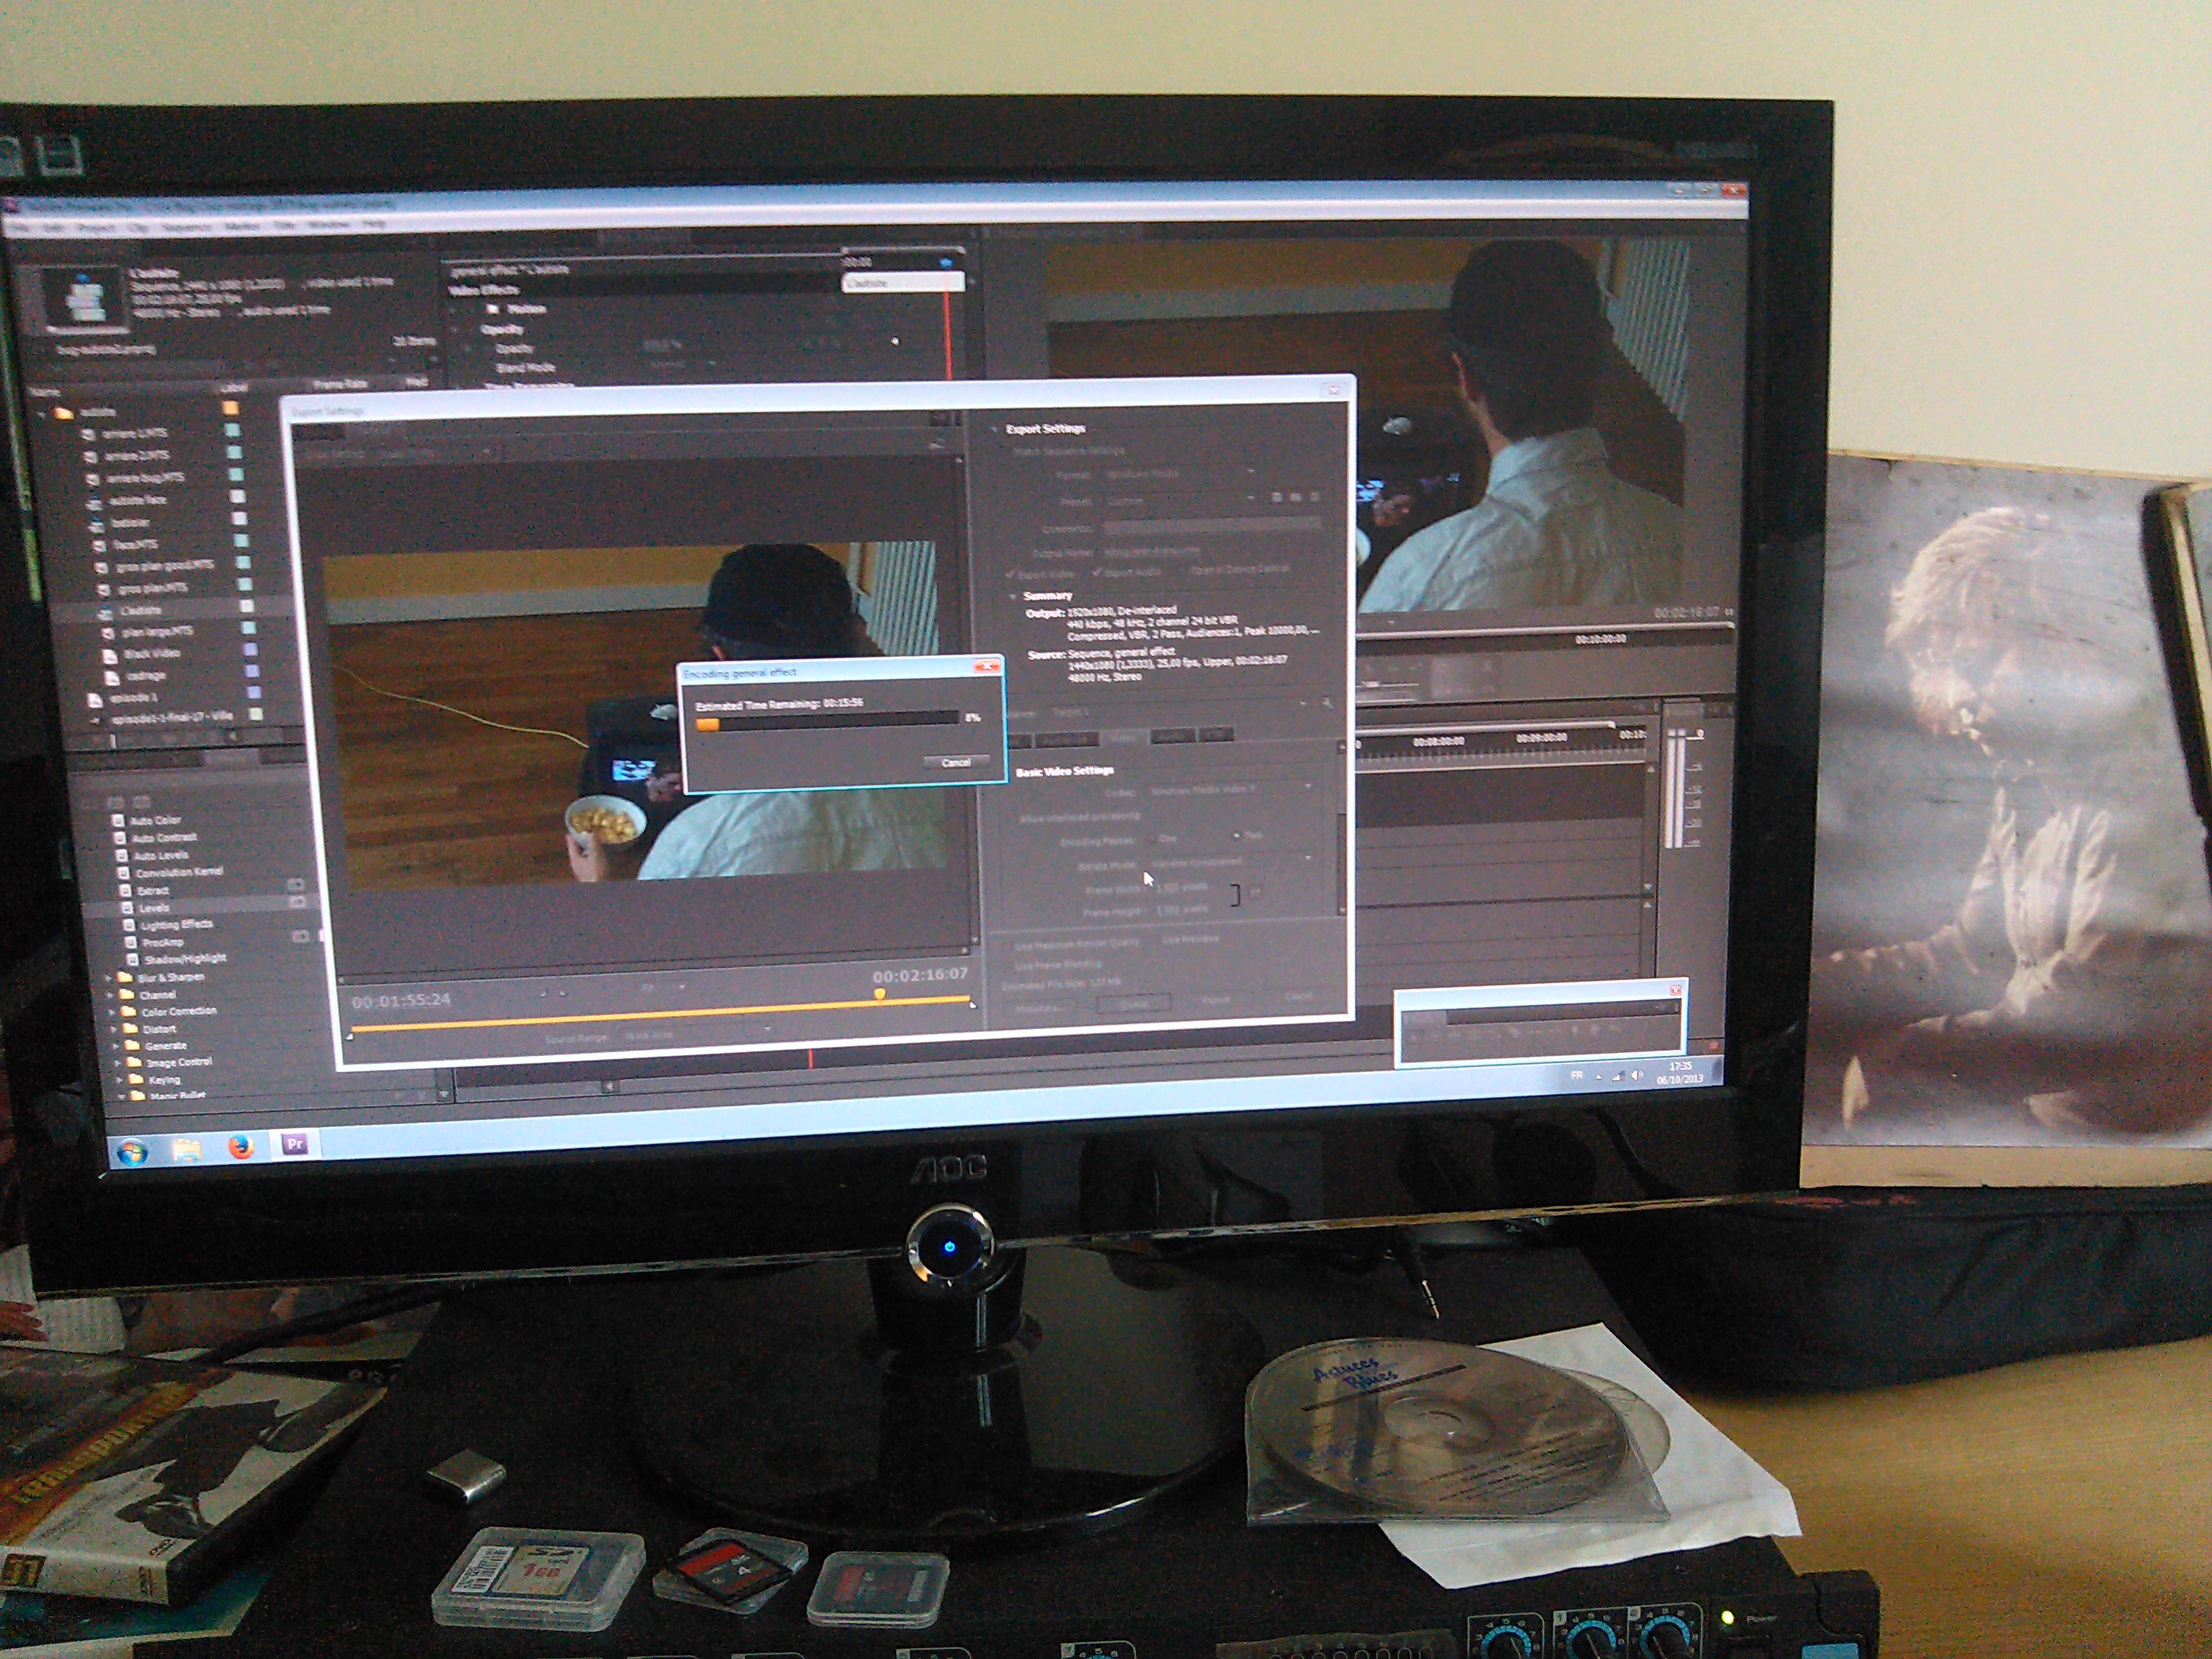This screenshot has width=2212, height=1659.
Task: Select plan large.MTS clip in project
Action: pos(157,632)
